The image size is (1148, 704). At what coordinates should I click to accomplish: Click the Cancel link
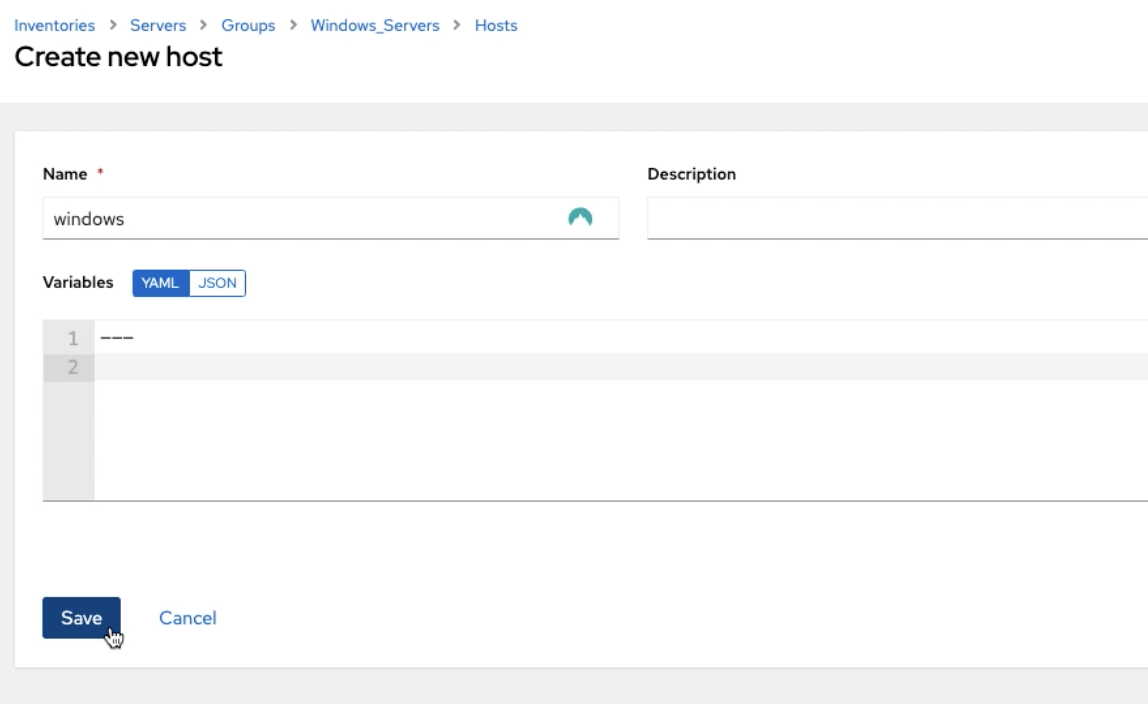(187, 618)
